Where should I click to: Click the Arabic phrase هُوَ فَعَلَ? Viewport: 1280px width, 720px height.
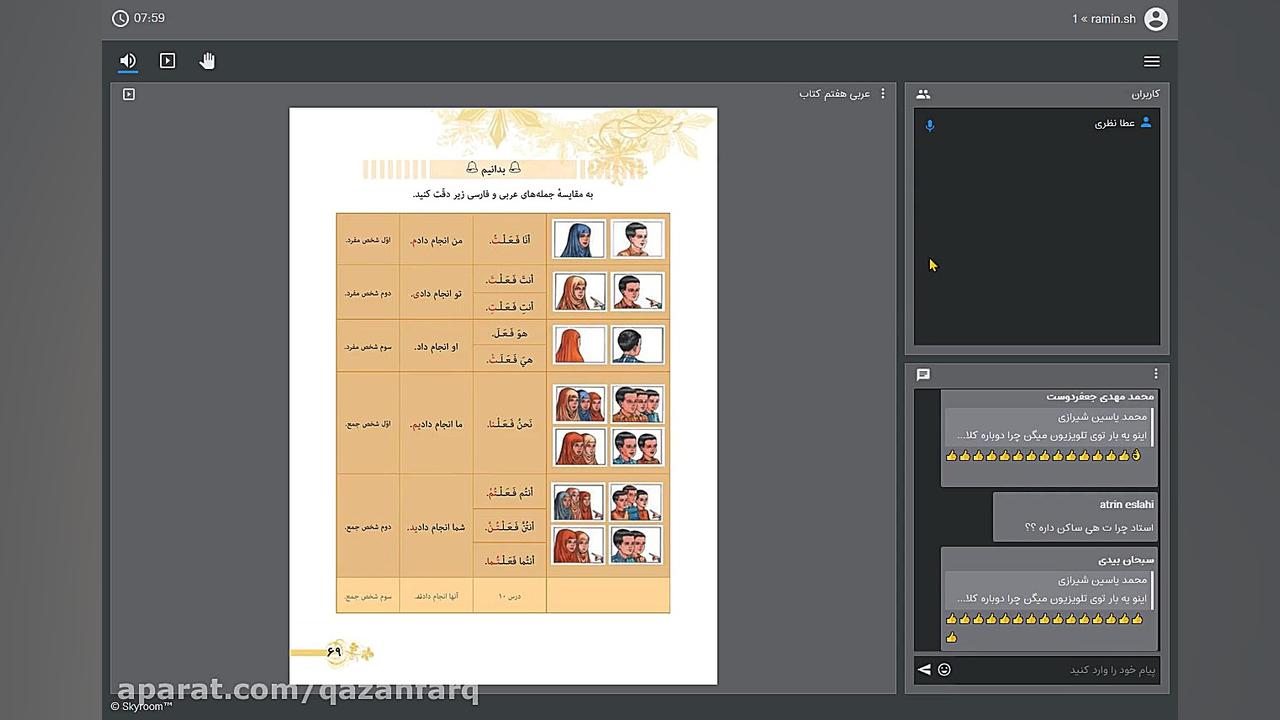click(x=510, y=332)
